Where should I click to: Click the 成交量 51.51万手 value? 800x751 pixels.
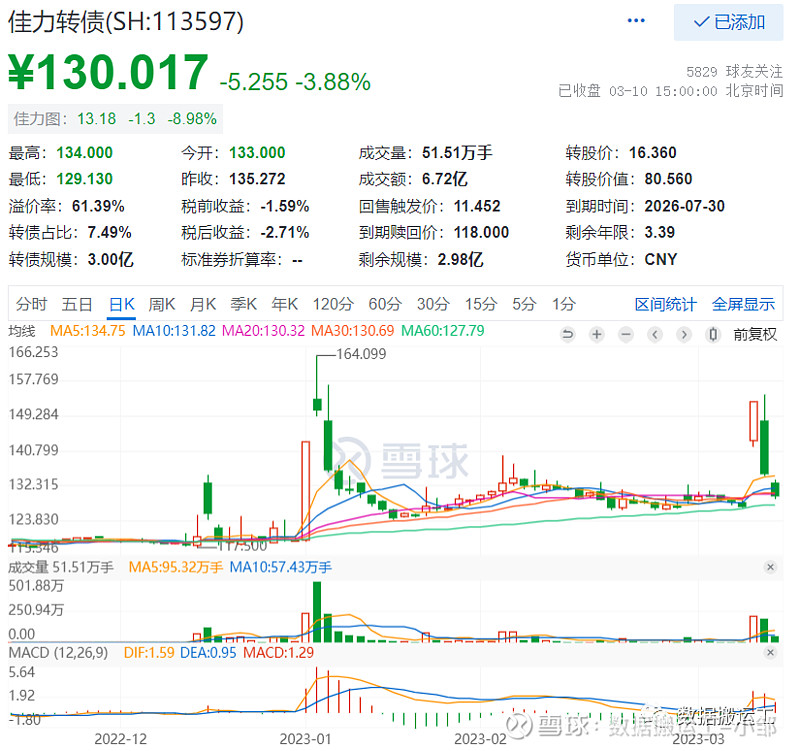[x=457, y=153]
